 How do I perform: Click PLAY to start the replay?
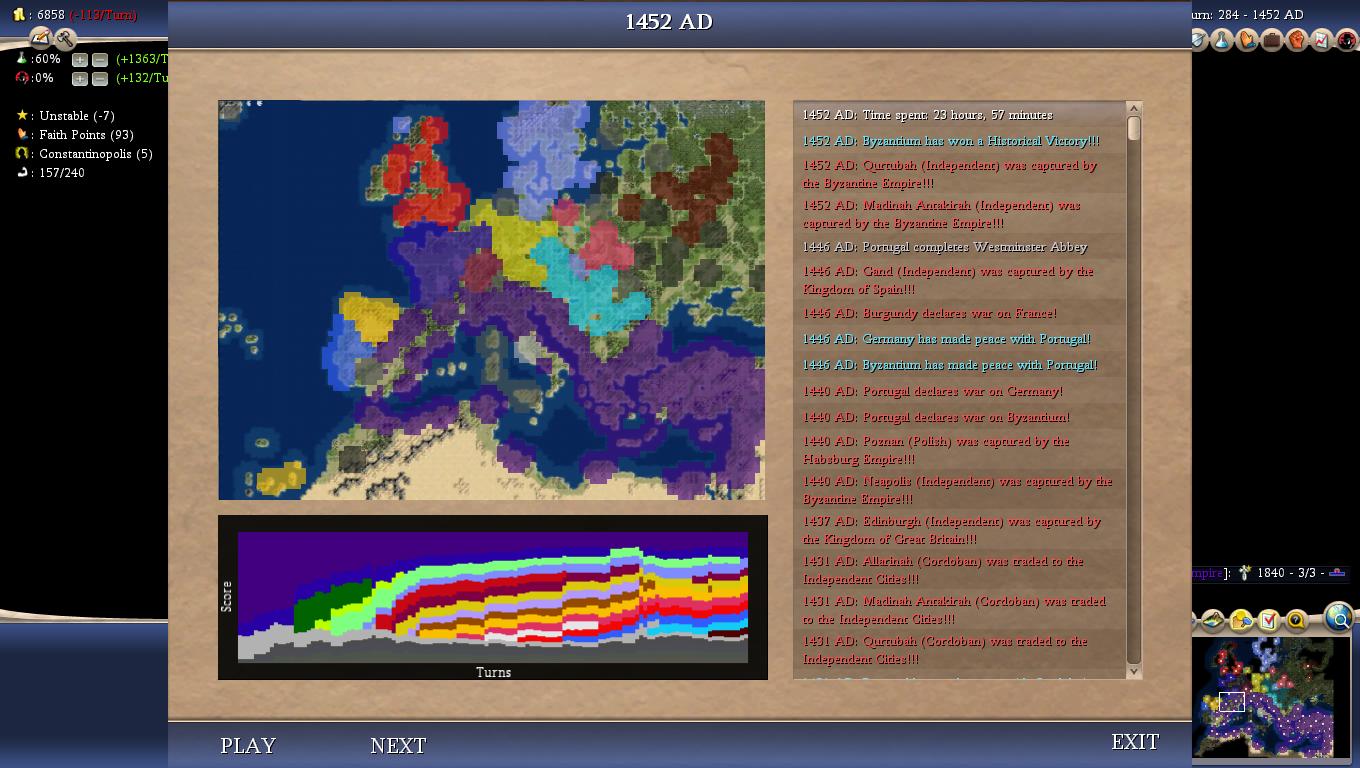pos(248,745)
